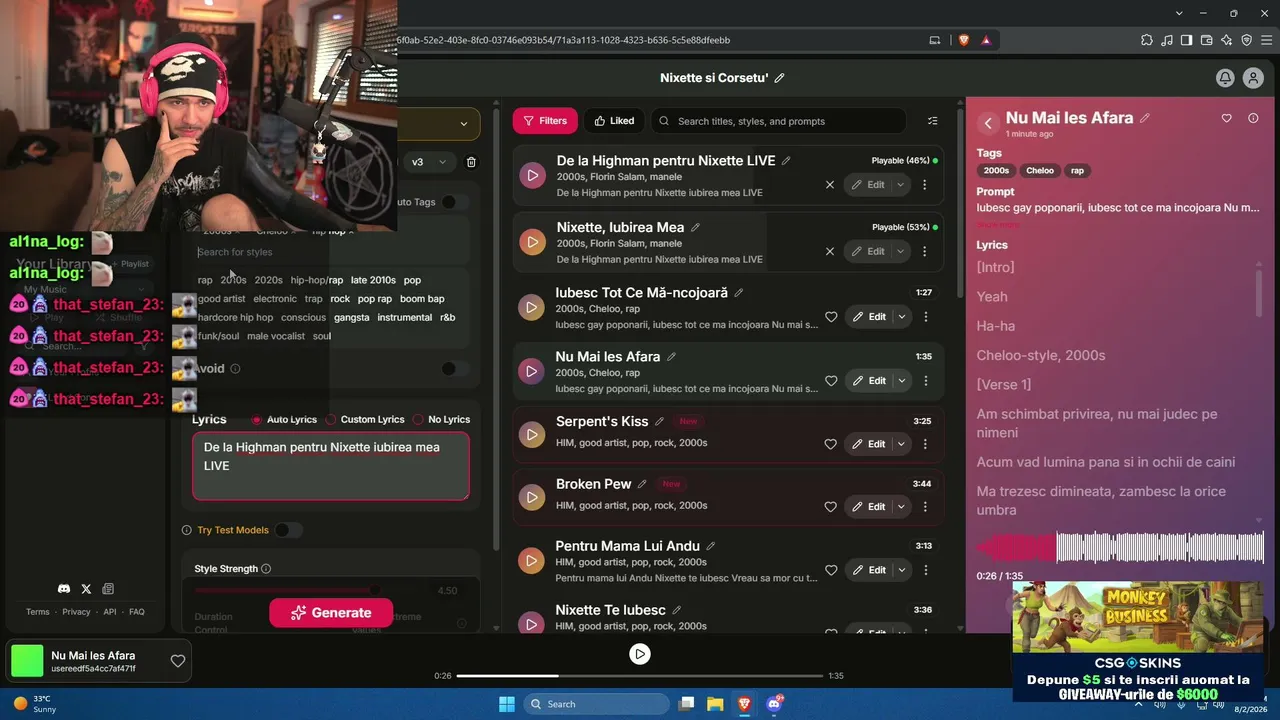This screenshot has height=720, width=1280.
Task: Click the lyrics prompt text area
Action: [x=331, y=466]
